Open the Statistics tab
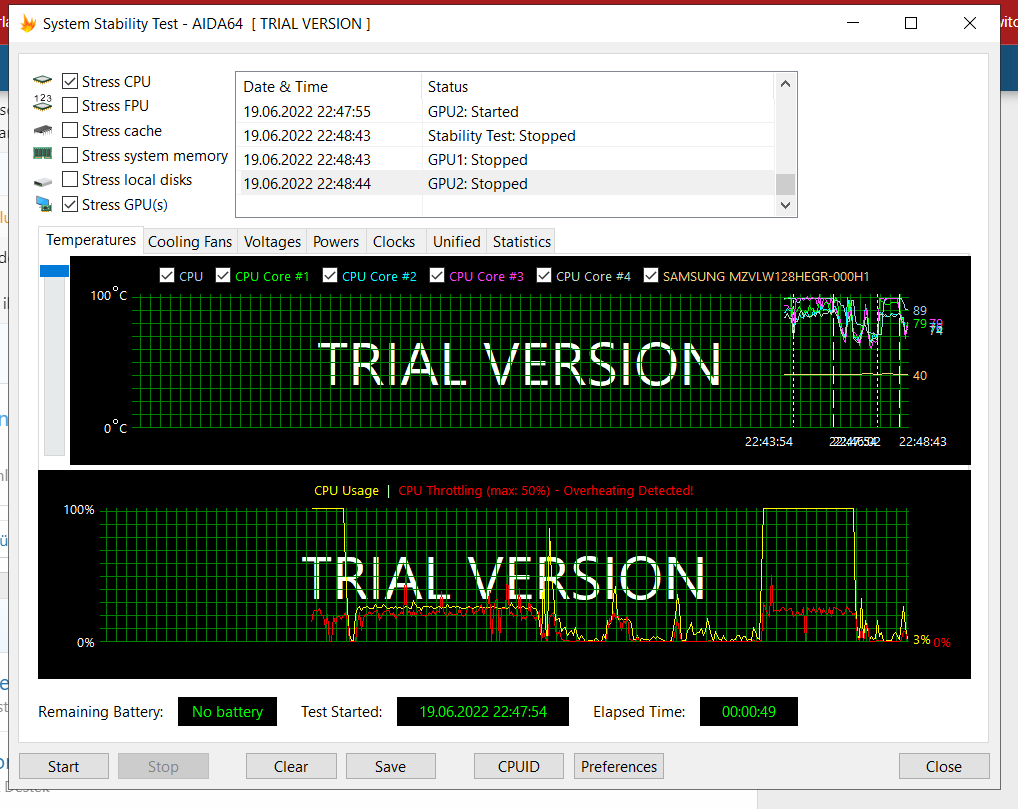Image resolution: width=1018 pixels, height=809 pixels. pyautogui.click(x=521, y=242)
